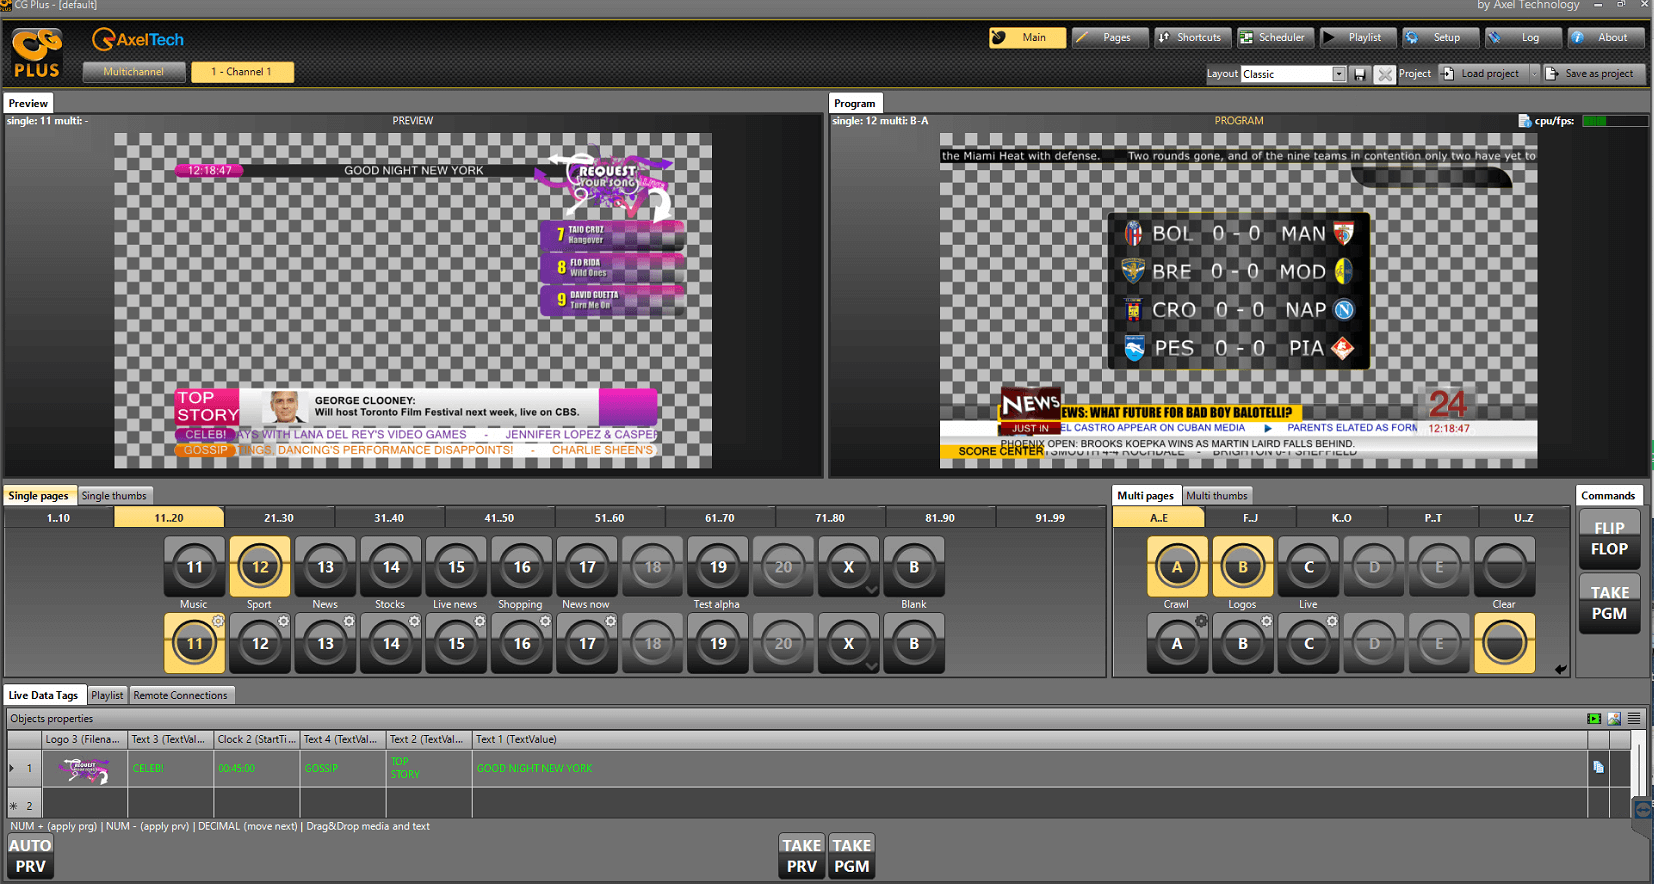Toggle program Blank page B button
The height and width of the screenshot is (884, 1654).
(x=913, y=567)
